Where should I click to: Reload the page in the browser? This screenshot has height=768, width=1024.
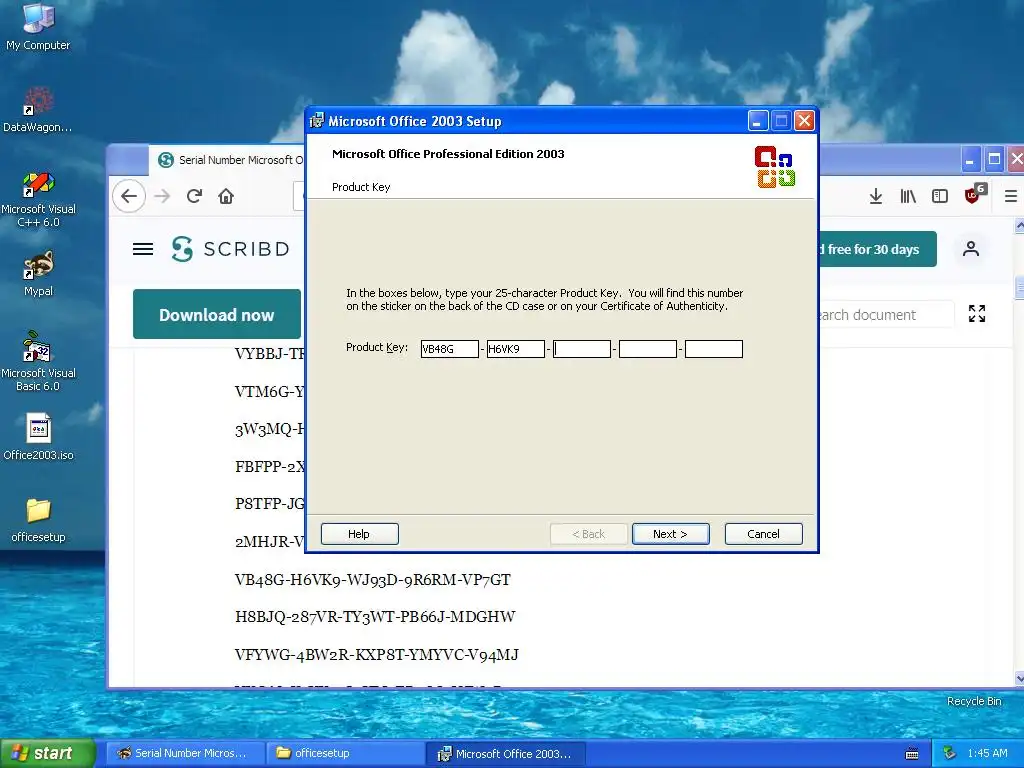coord(194,196)
